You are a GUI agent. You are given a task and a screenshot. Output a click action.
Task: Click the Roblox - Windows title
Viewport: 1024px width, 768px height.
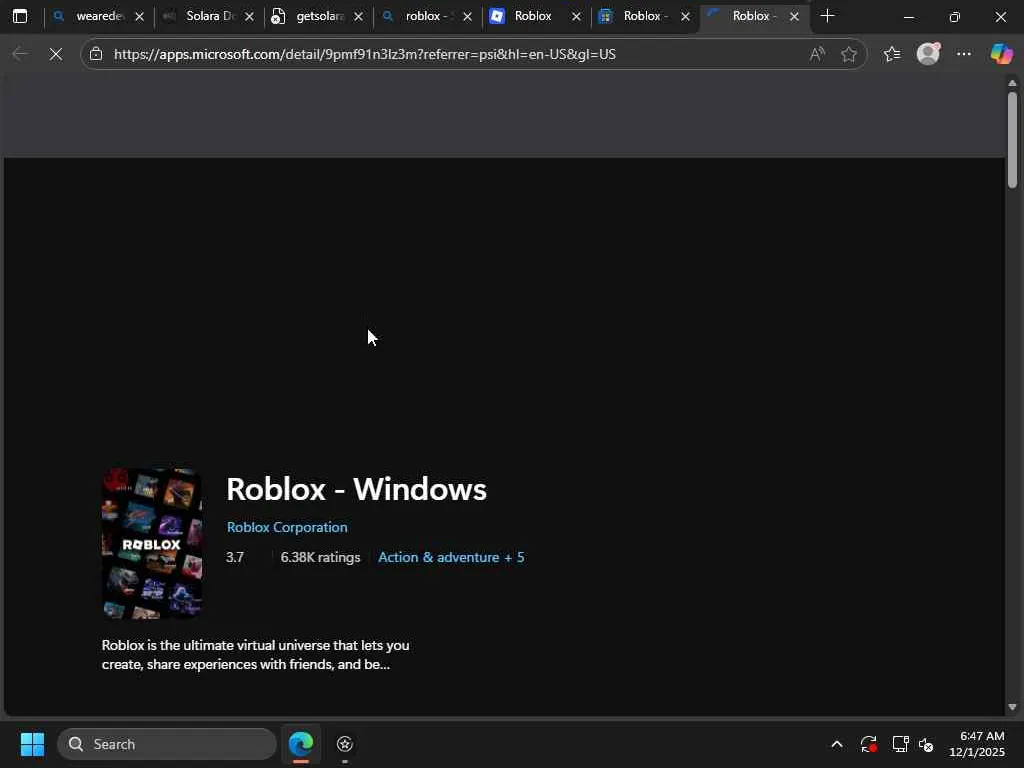(357, 488)
